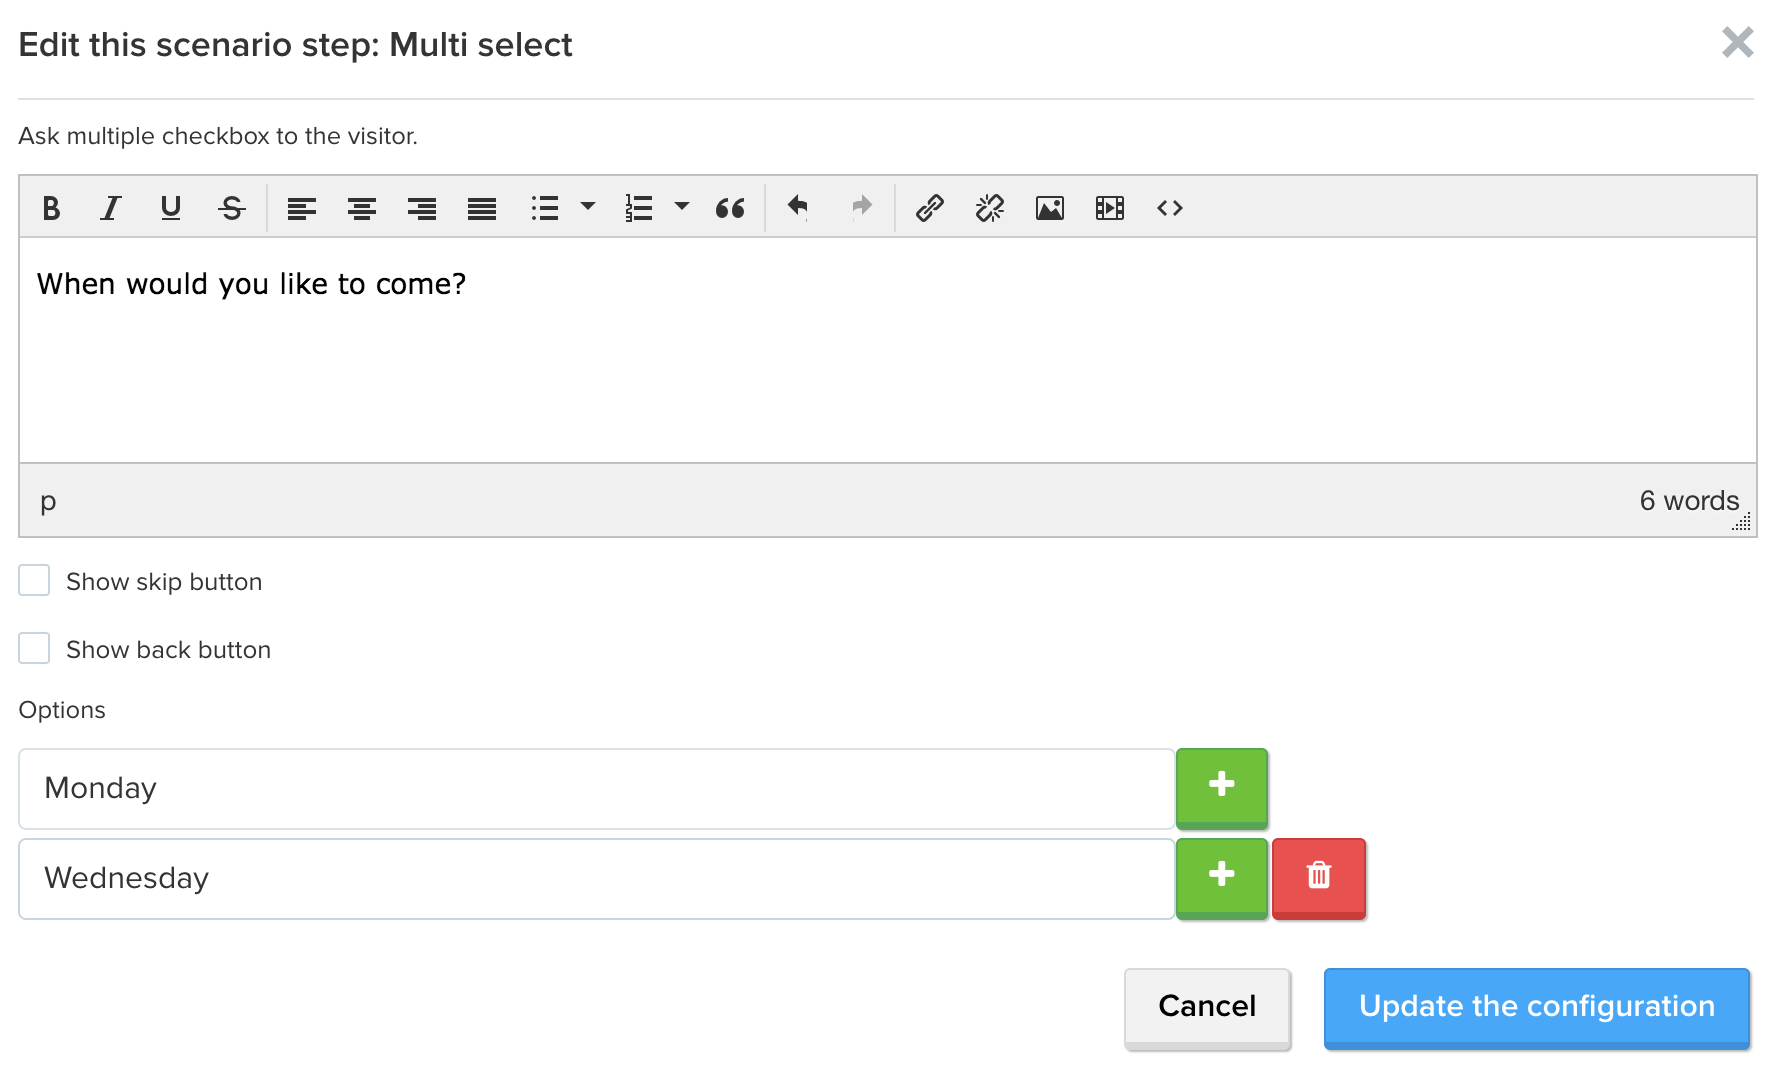Insert a blockquote
The width and height of the screenshot is (1776, 1074).
click(x=730, y=208)
